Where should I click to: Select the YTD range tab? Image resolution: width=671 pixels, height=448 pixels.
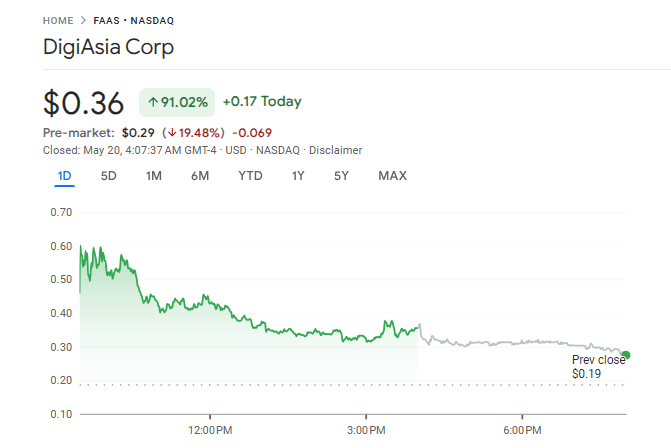250,176
